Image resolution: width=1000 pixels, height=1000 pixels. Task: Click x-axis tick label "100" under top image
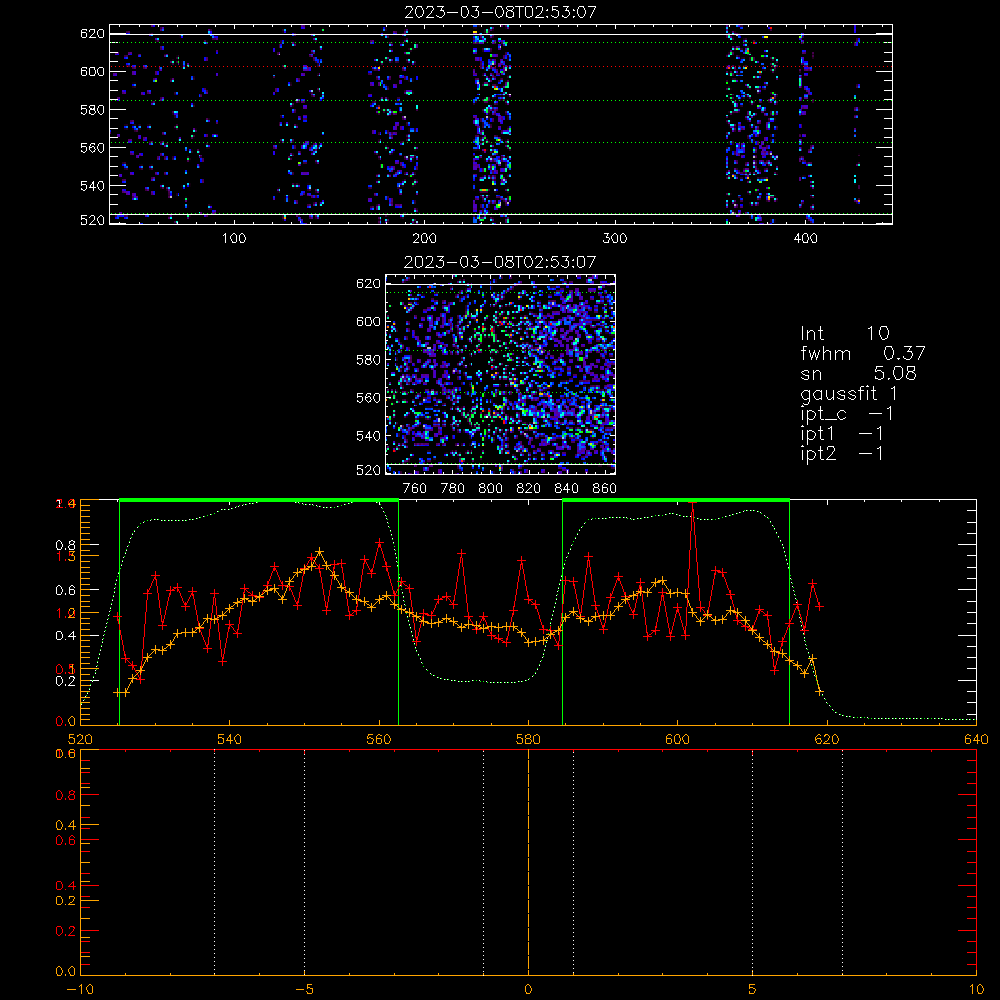(234, 239)
